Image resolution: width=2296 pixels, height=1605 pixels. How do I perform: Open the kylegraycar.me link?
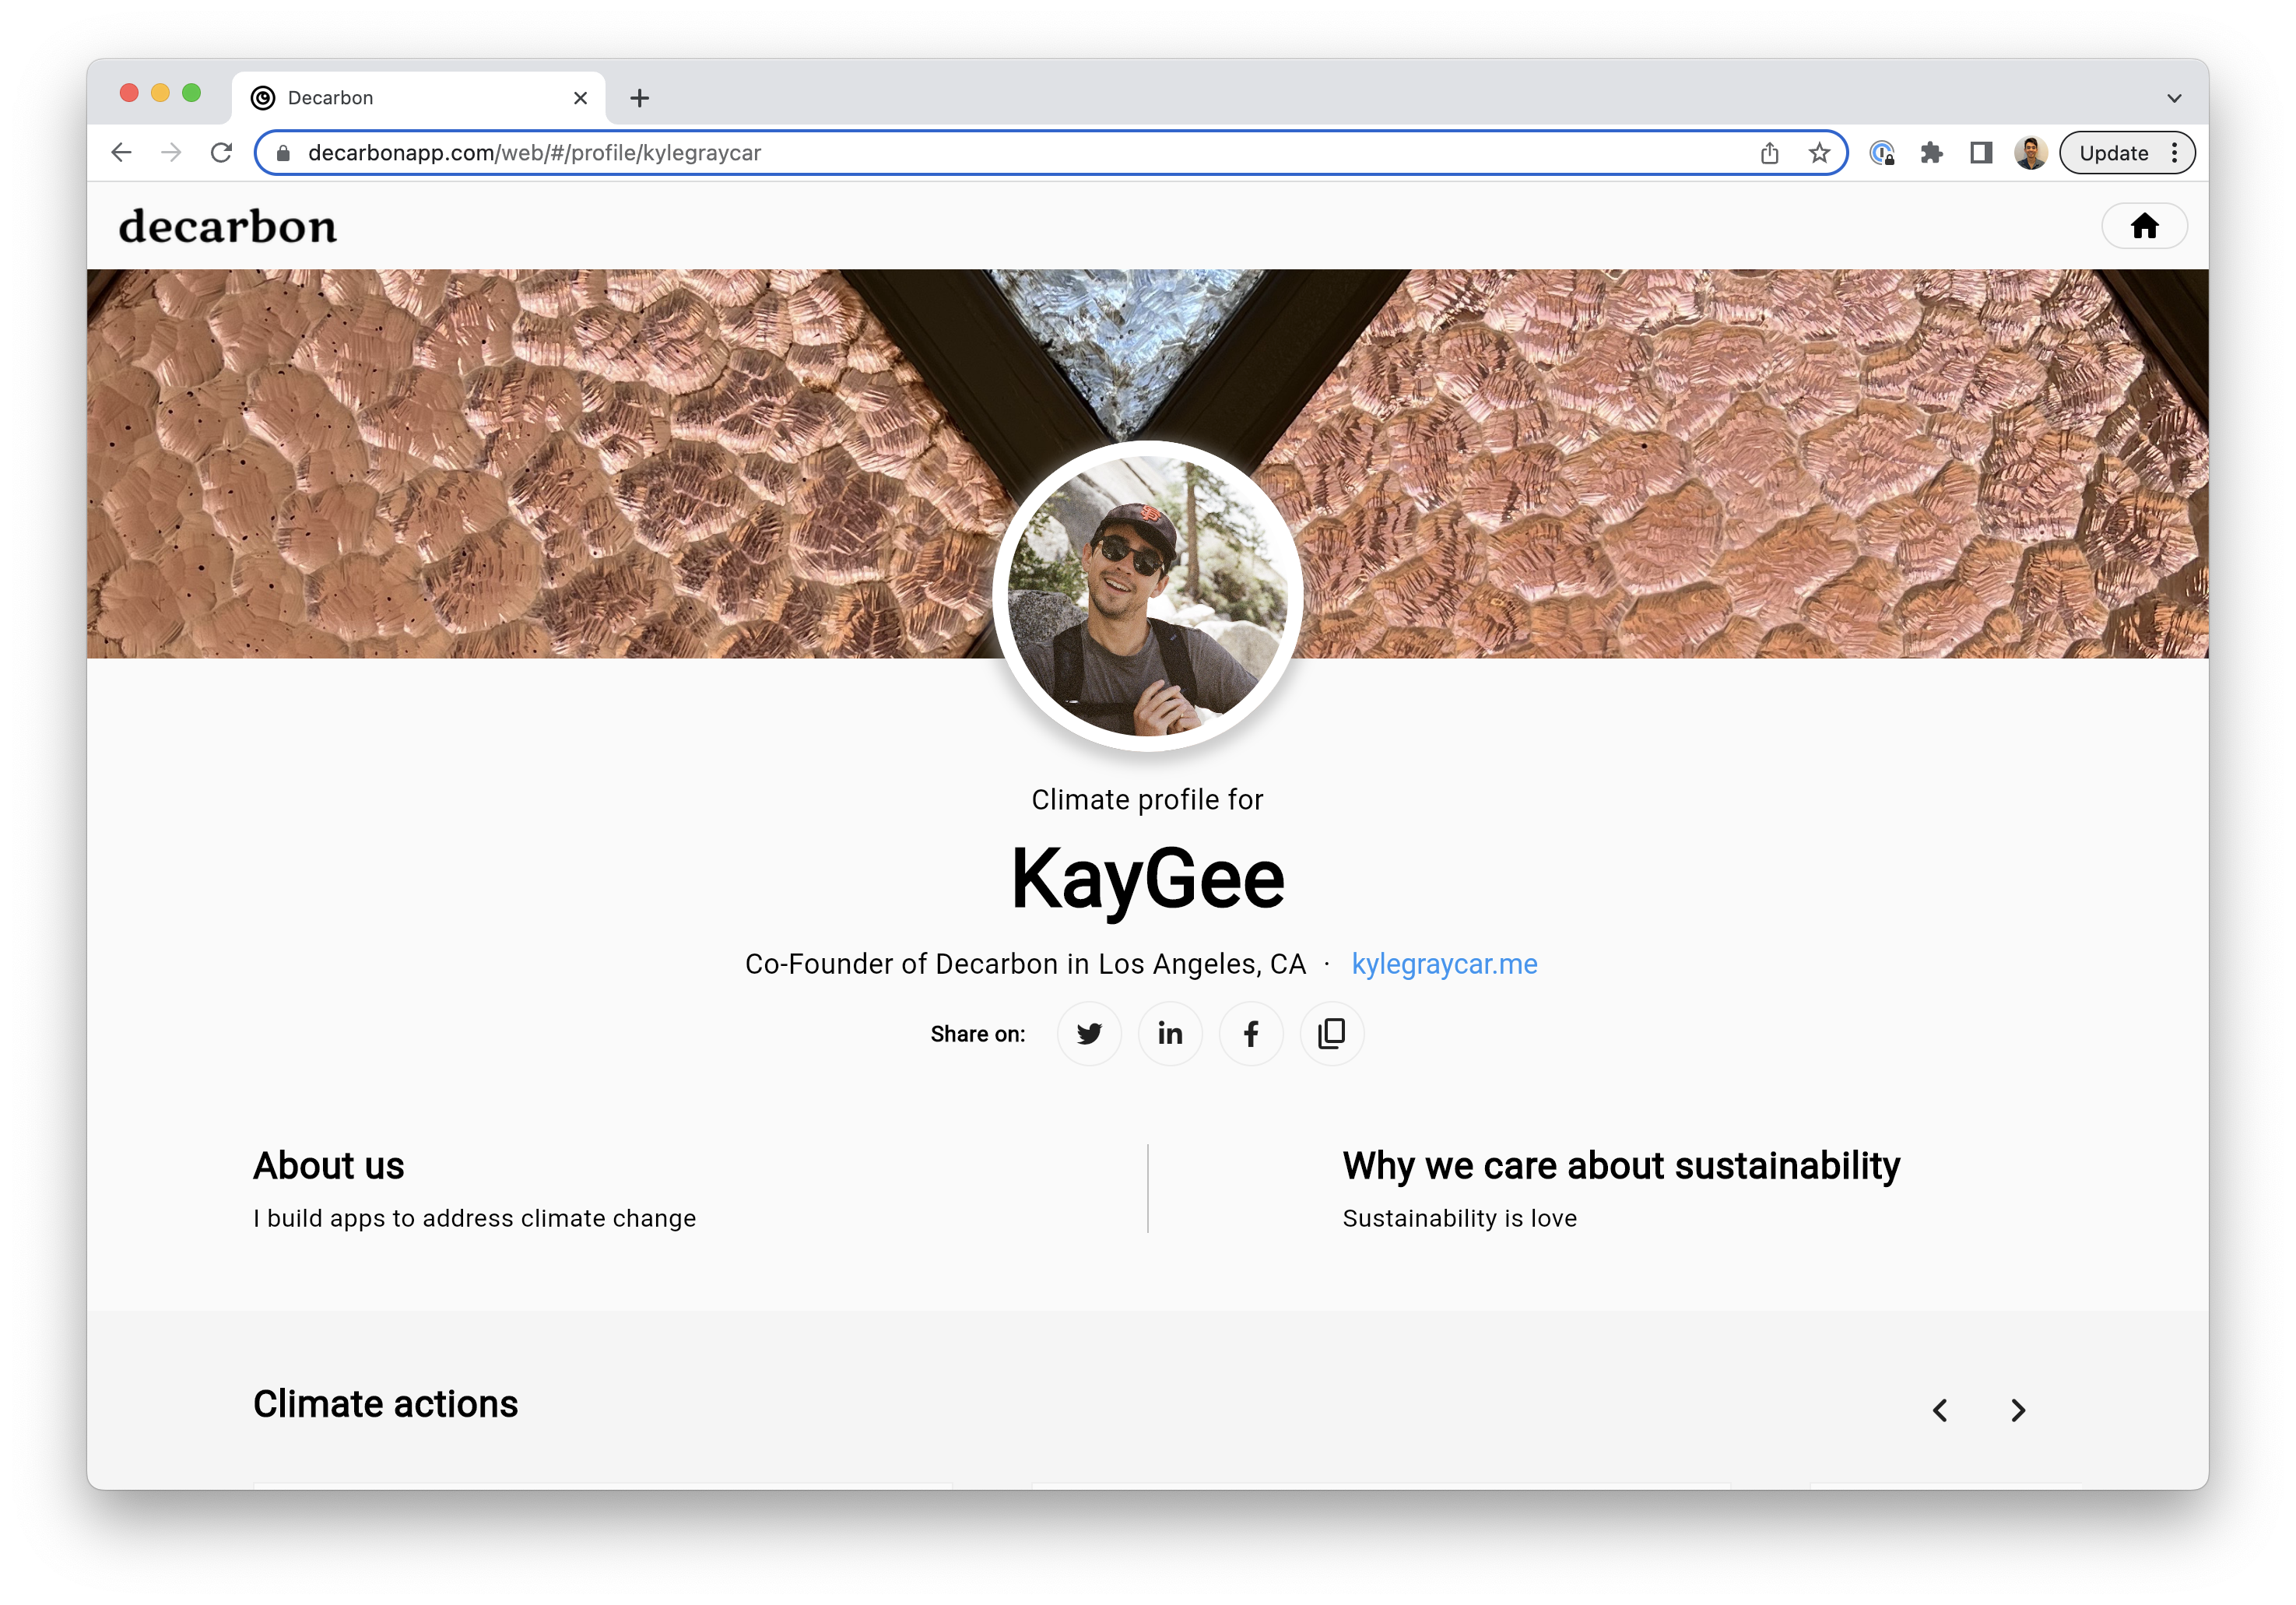[x=1444, y=964]
